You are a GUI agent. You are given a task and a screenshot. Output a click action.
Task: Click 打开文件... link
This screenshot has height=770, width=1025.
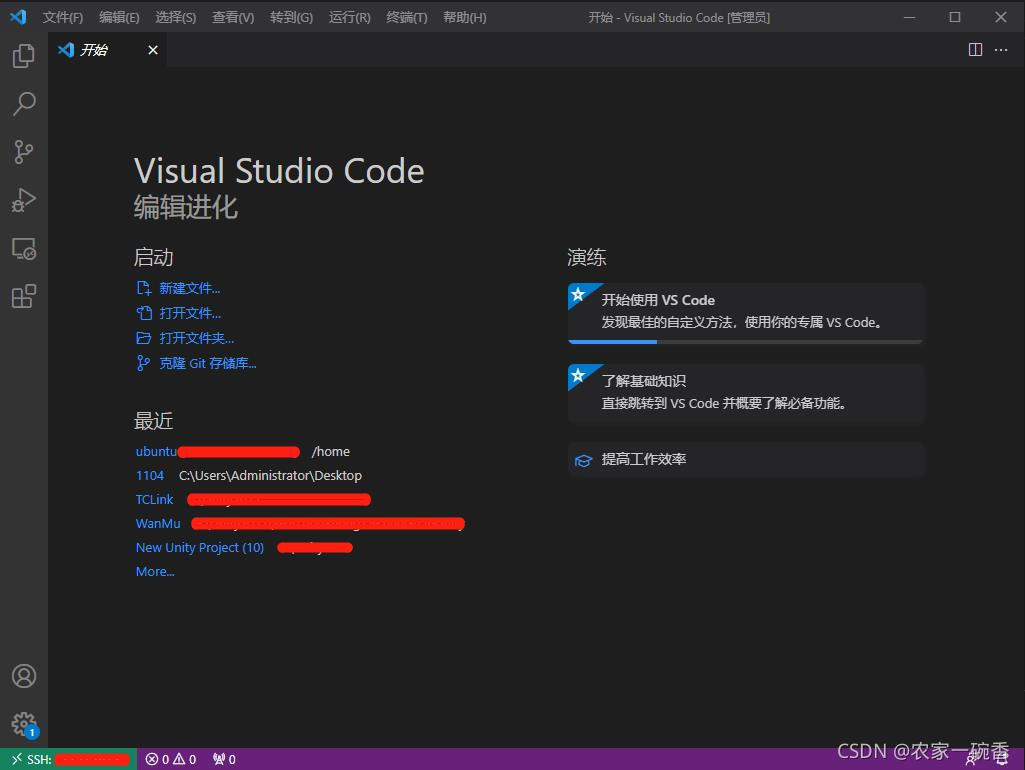point(190,313)
